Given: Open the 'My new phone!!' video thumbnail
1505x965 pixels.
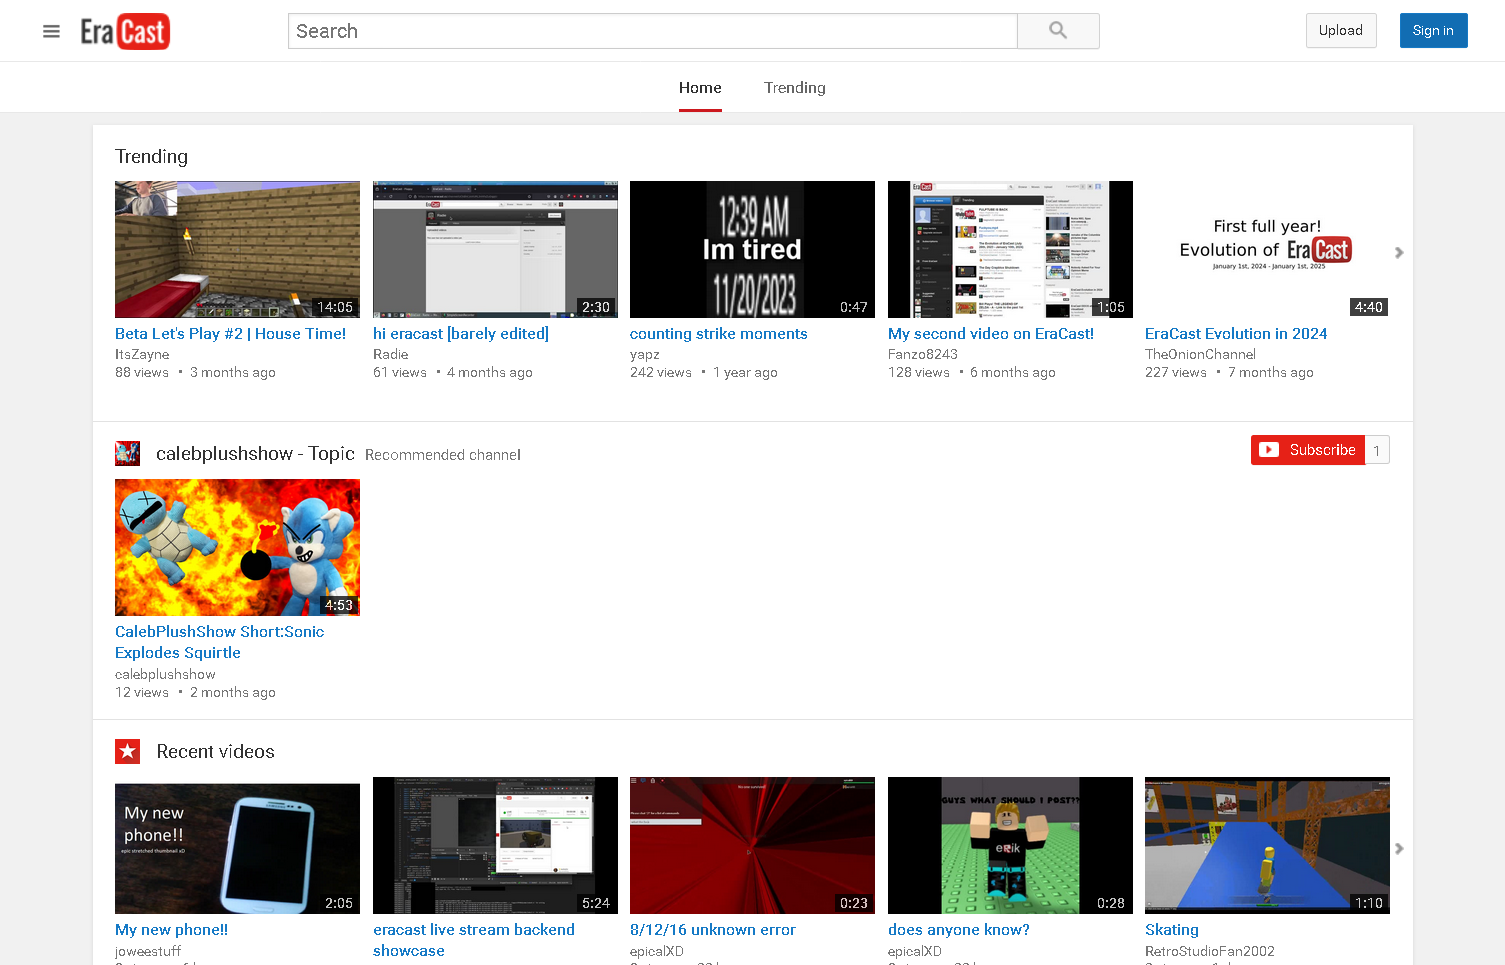Looking at the screenshot, I should tap(237, 847).
